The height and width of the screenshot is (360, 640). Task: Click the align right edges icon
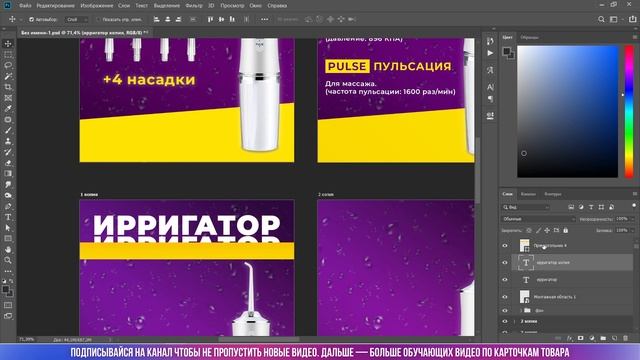[x=178, y=19]
